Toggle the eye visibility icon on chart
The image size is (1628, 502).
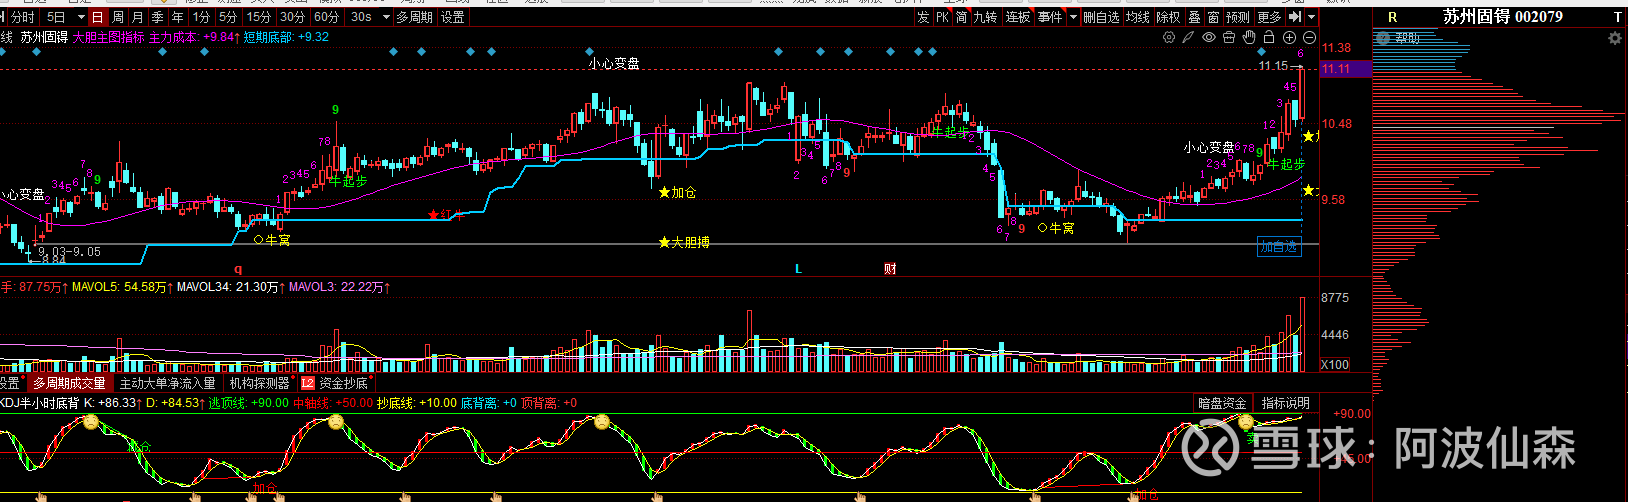tap(1209, 37)
